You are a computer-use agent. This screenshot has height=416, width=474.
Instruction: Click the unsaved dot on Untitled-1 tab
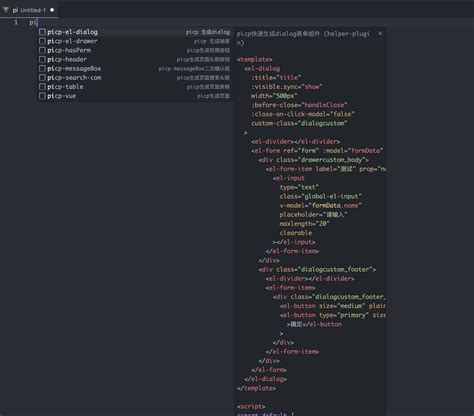click(x=52, y=10)
